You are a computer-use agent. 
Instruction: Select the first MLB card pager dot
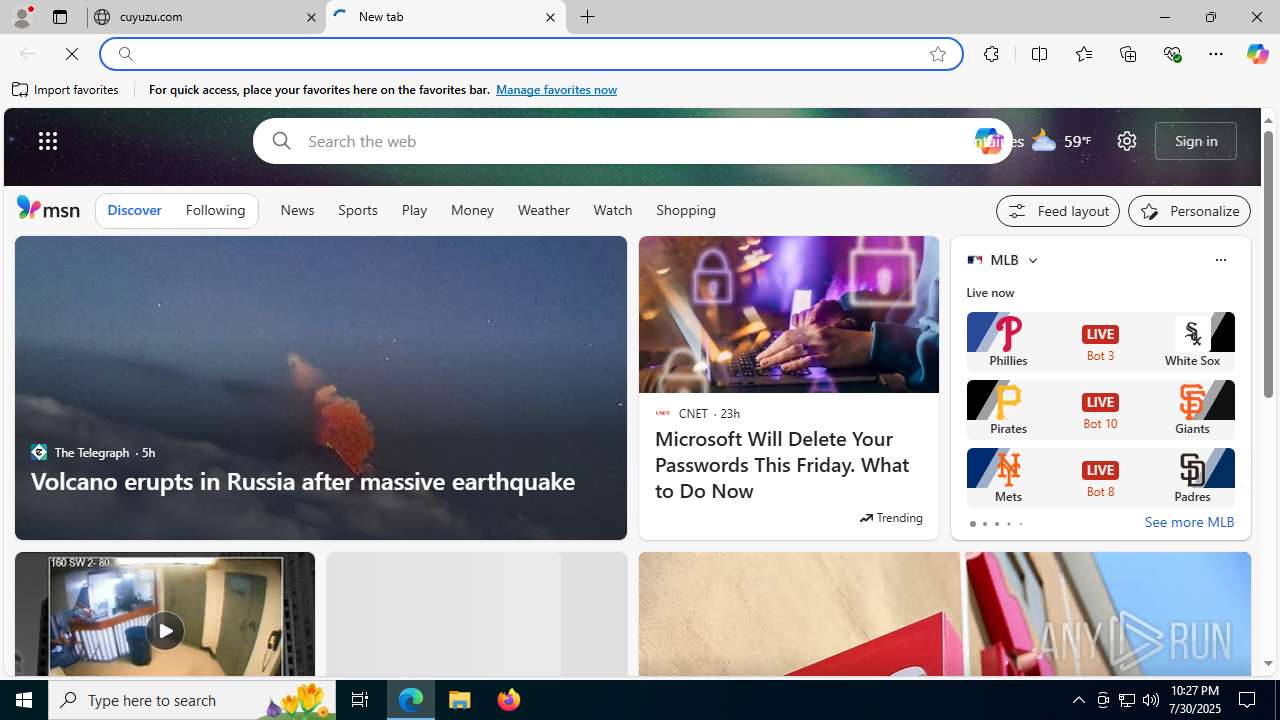click(x=972, y=524)
